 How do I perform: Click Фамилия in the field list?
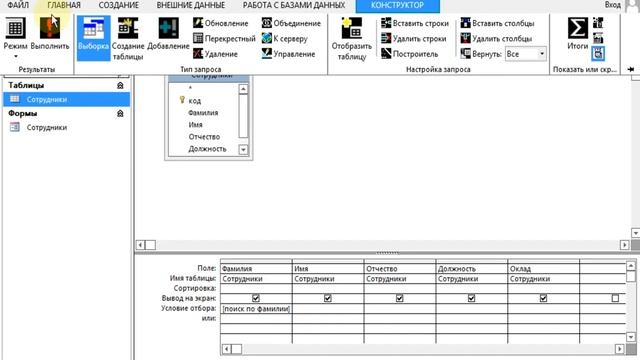coord(203,113)
